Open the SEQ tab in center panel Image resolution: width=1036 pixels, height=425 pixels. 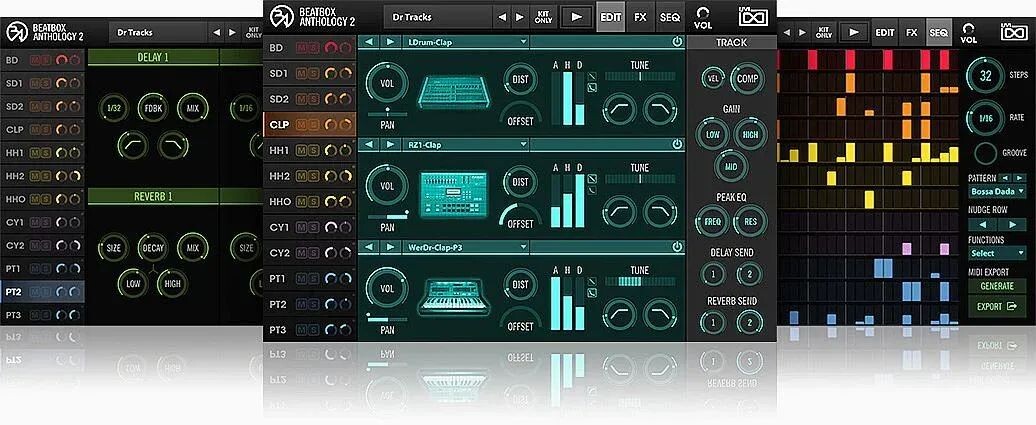669,17
